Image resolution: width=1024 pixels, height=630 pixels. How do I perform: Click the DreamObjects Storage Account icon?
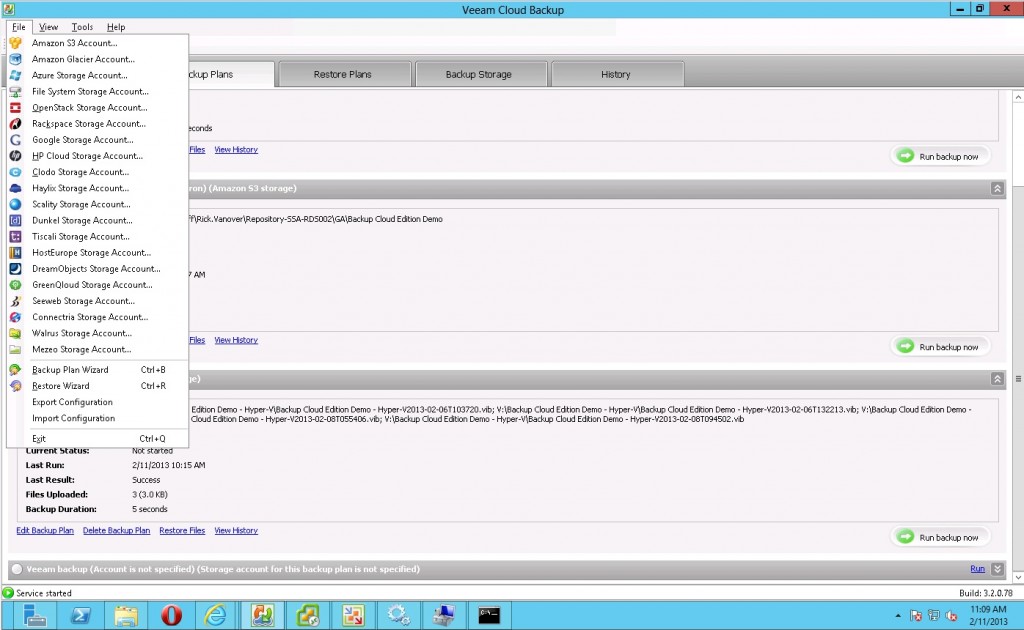16,268
